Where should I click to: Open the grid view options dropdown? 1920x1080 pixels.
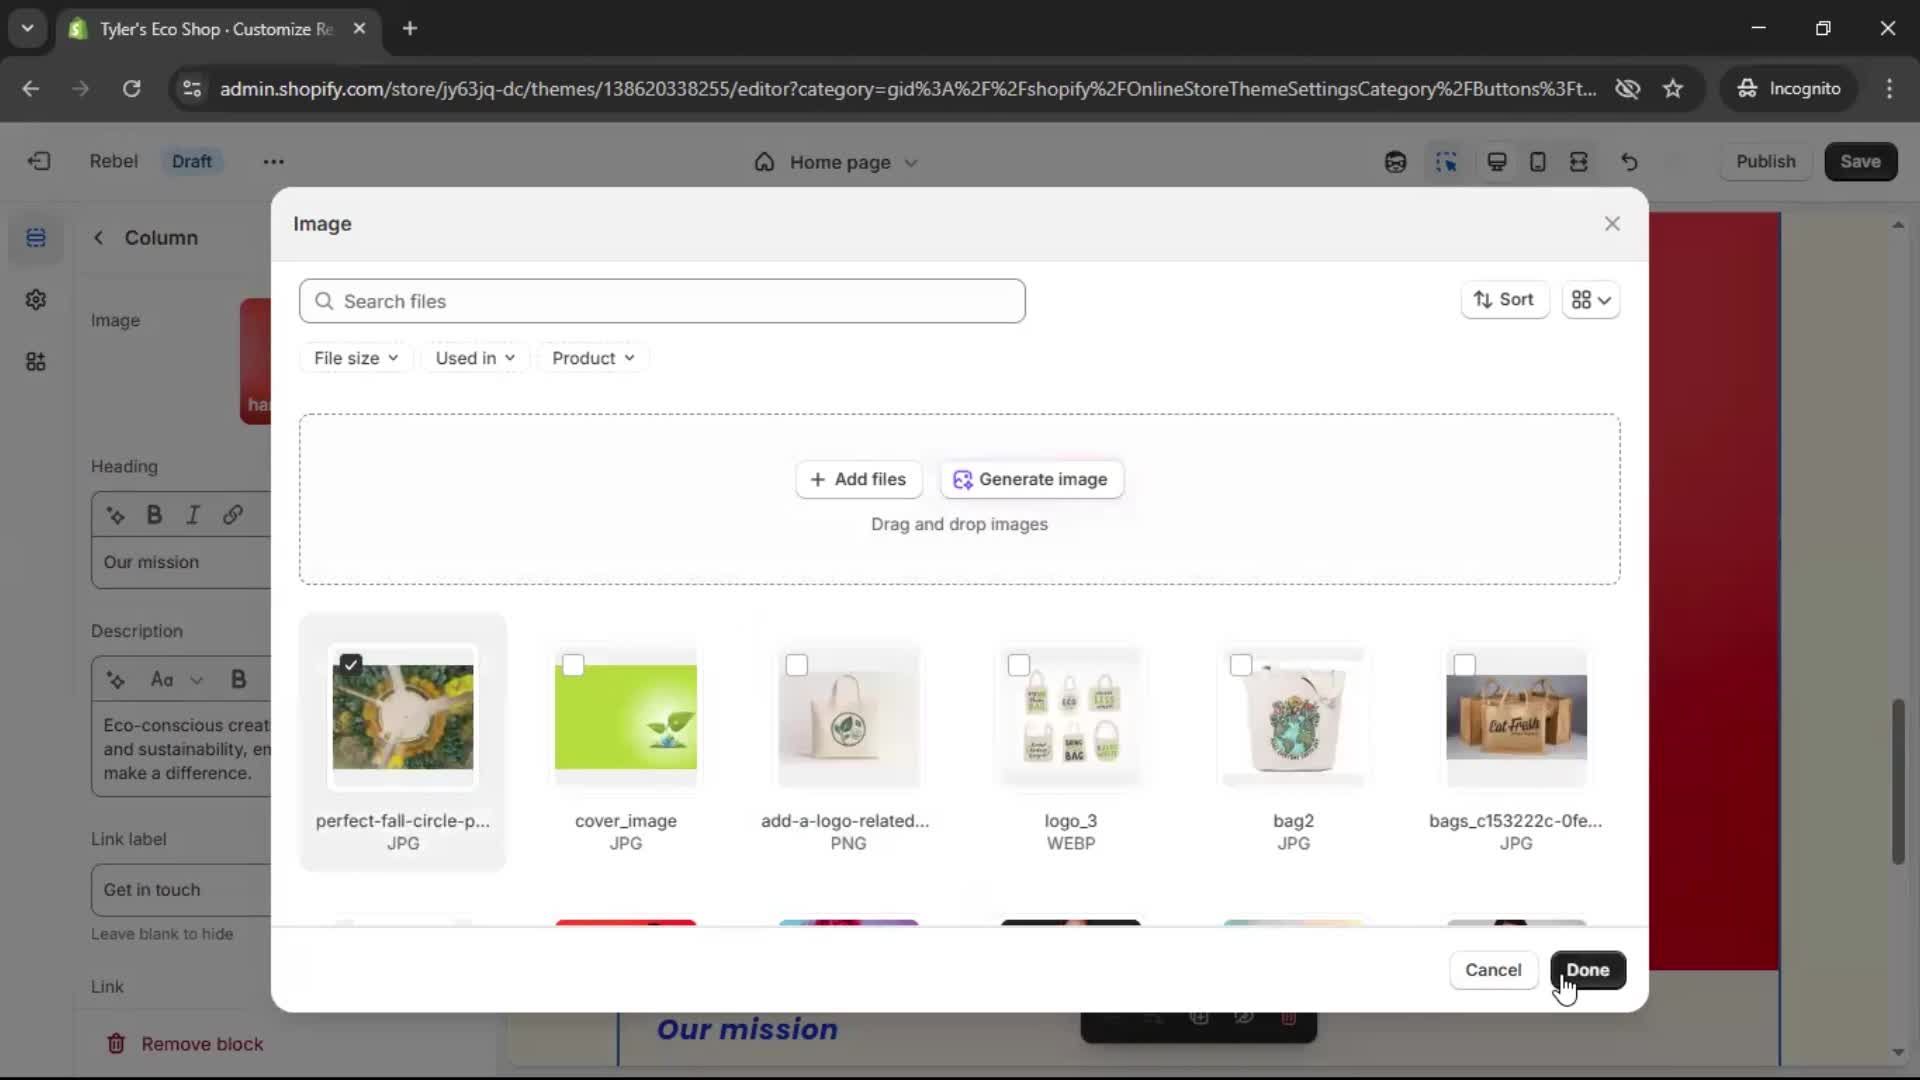pos(1591,300)
